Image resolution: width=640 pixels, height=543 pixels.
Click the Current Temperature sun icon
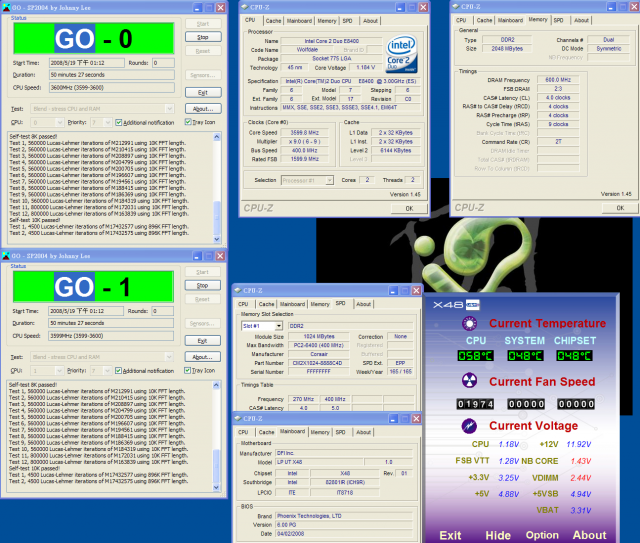pyautogui.click(x=469, y=323)
